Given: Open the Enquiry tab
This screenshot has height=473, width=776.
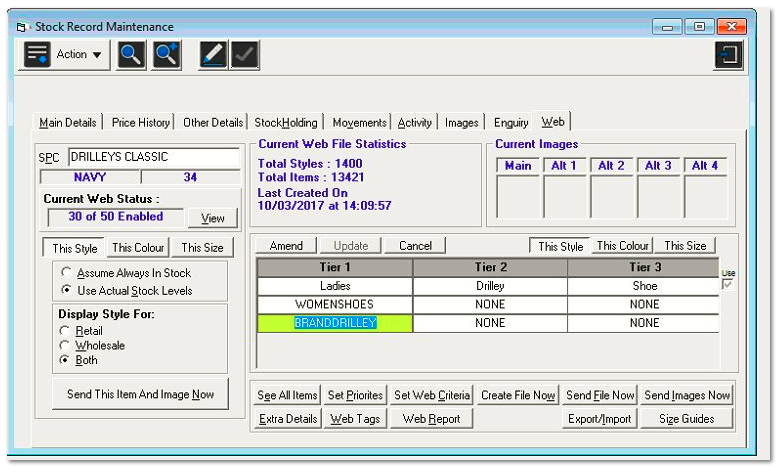Looking at the screenshot, I should (511, 122).
